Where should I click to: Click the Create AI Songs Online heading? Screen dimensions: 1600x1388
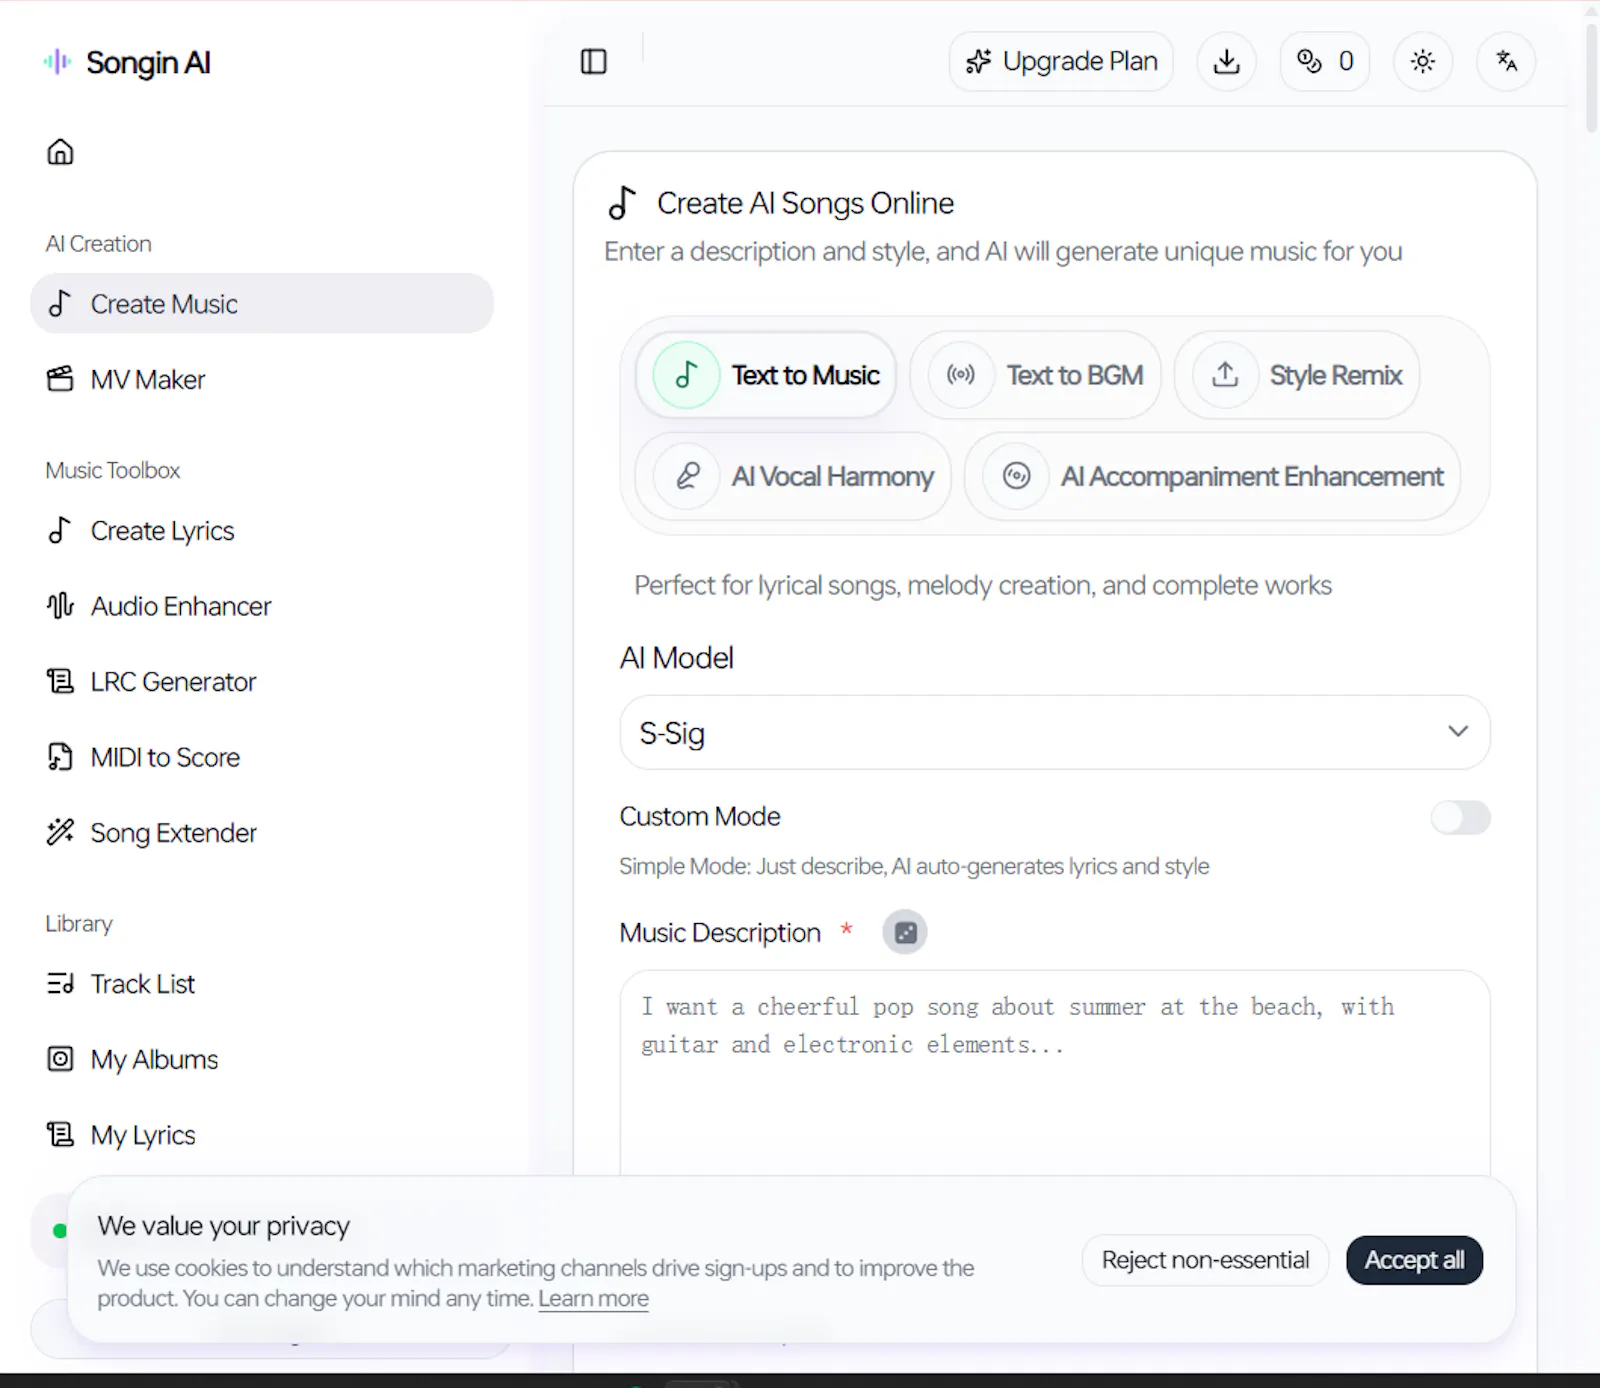(806, 203)
